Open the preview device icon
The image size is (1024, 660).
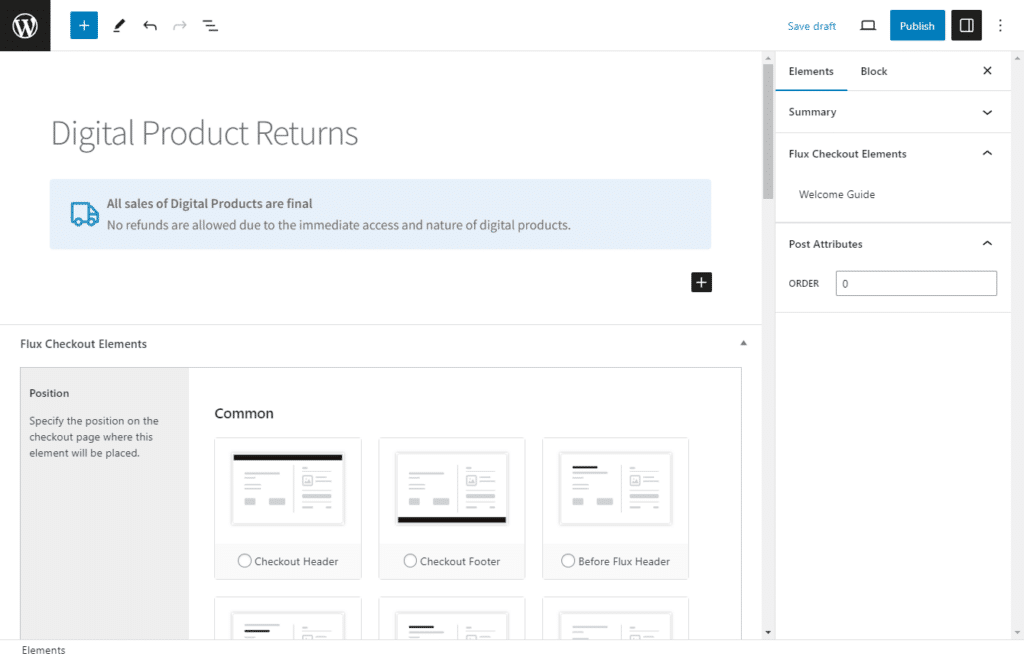coord(867,25)
